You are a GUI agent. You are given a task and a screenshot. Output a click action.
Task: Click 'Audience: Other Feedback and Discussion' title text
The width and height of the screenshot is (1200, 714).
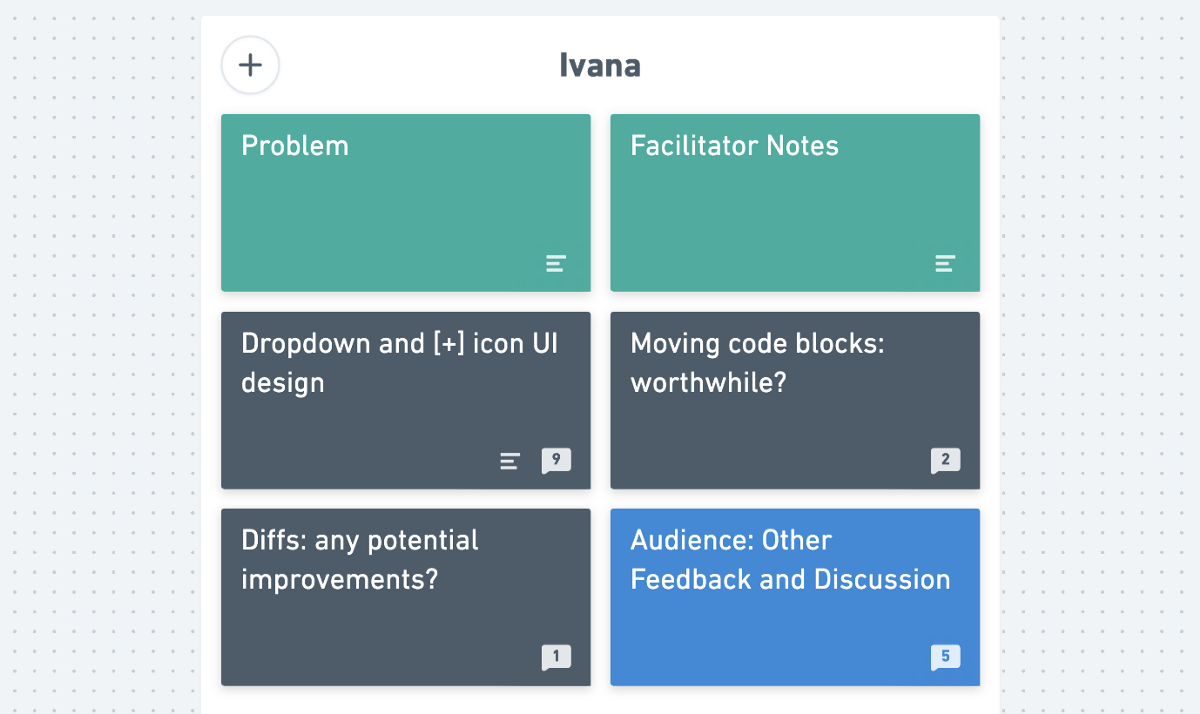(790, 560)
